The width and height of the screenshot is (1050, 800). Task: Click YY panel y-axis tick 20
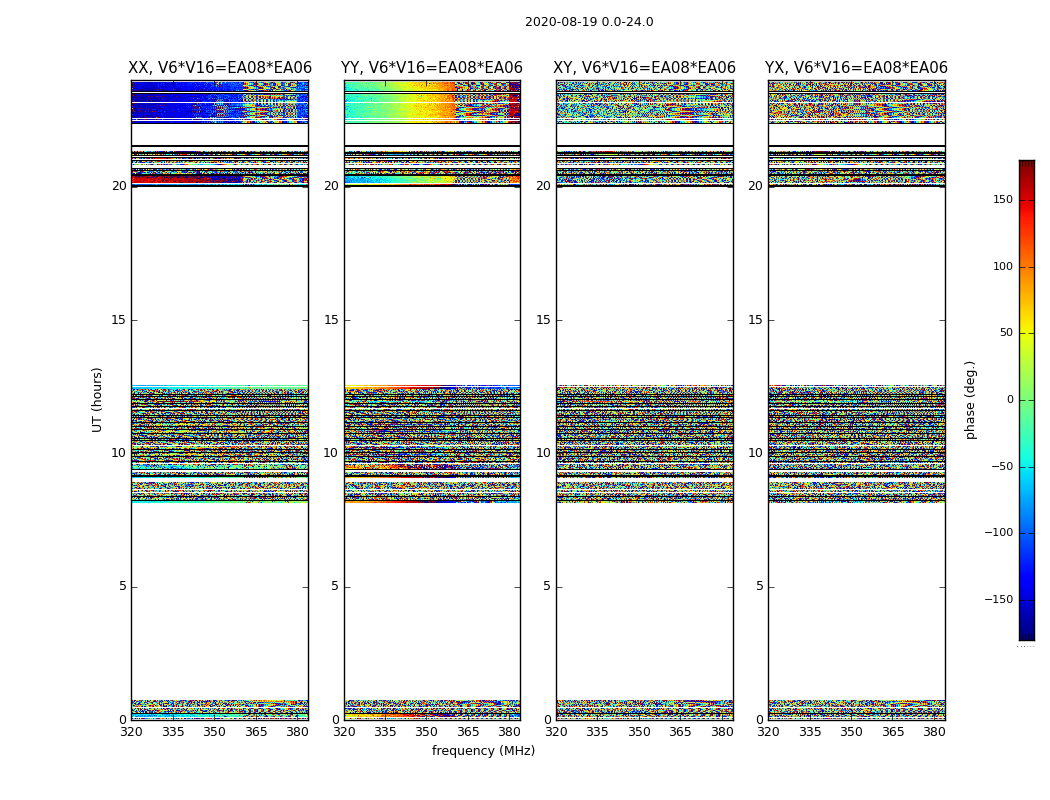point(331,186)
